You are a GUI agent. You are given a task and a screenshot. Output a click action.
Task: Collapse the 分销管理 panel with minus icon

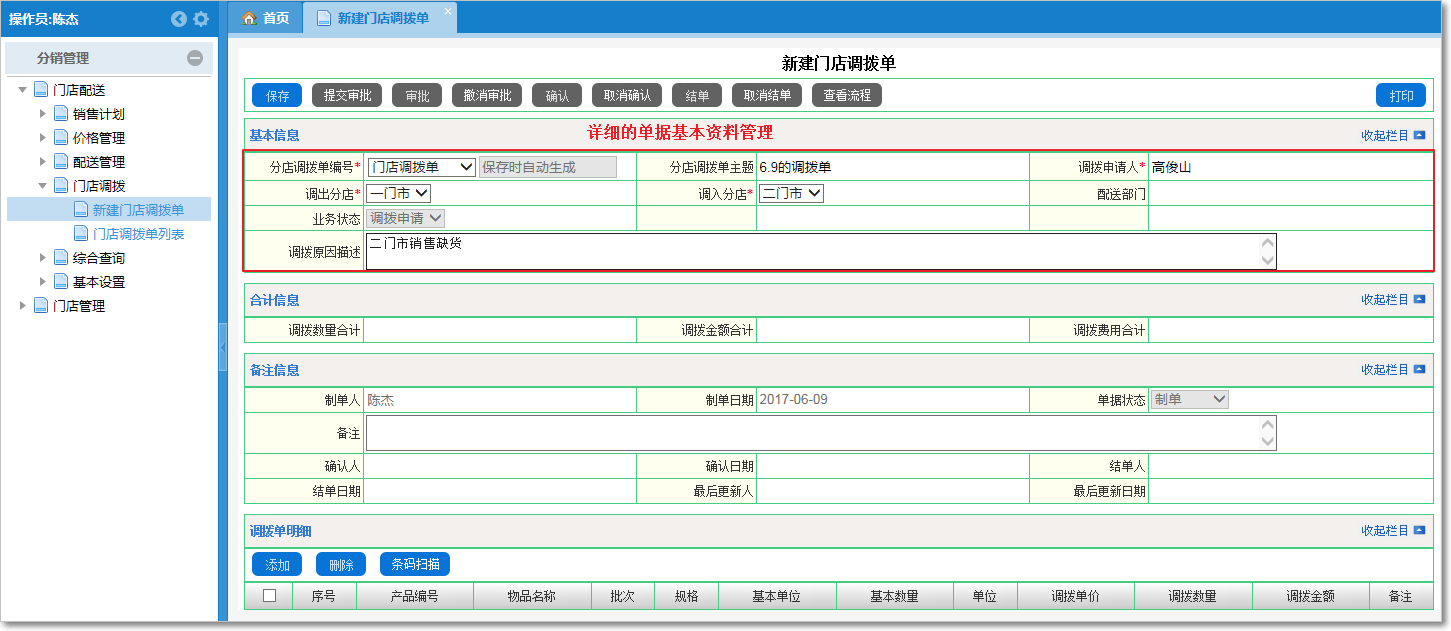click(195, 59)
